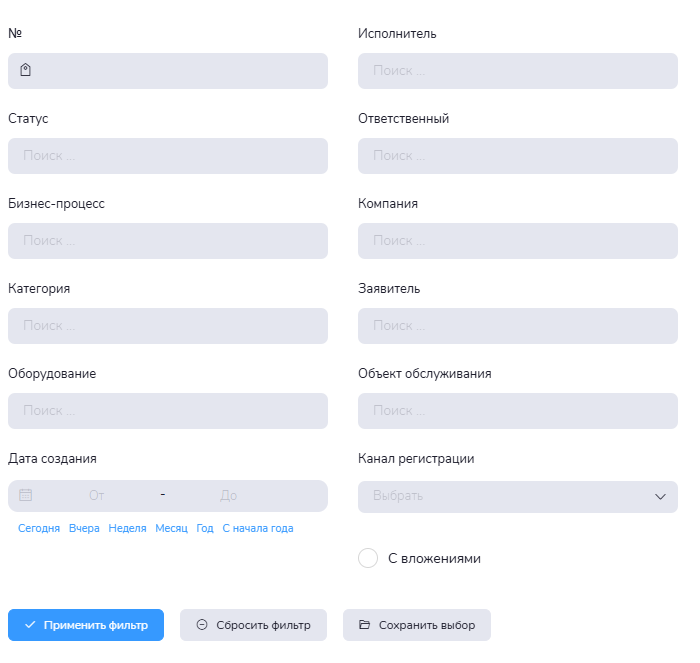Choose the Неделя quick range
This screenshot has height=663, width=700.
pos(127,528)
